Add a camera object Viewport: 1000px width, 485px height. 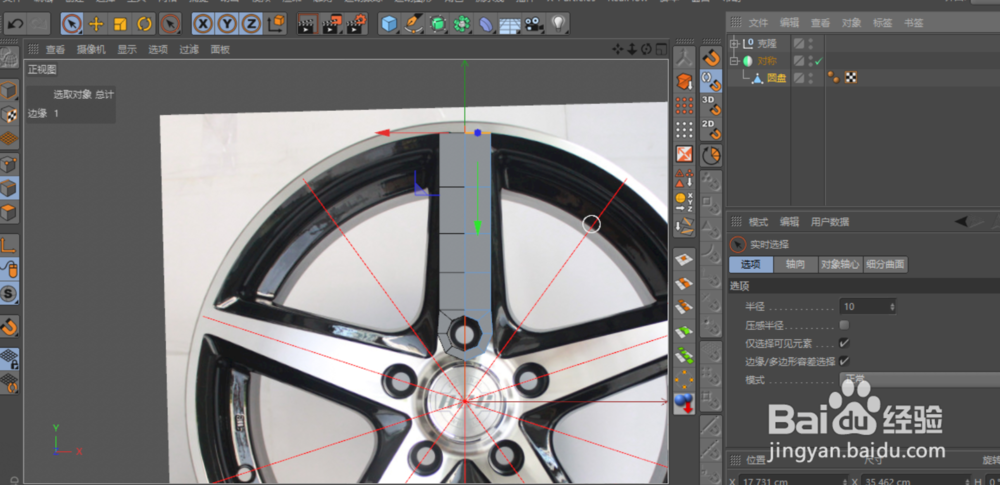[534, 24]
